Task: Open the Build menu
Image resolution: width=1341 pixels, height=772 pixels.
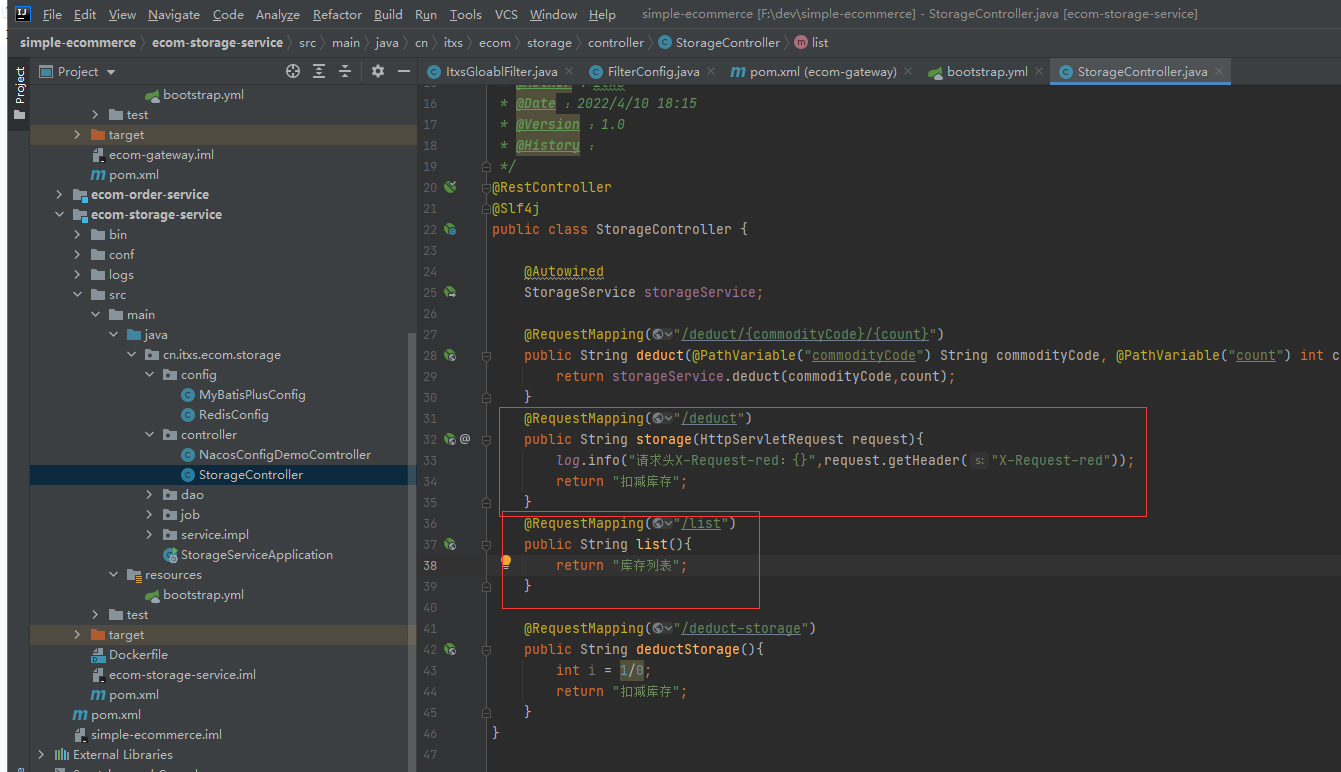Action: (x=388, y=14)
